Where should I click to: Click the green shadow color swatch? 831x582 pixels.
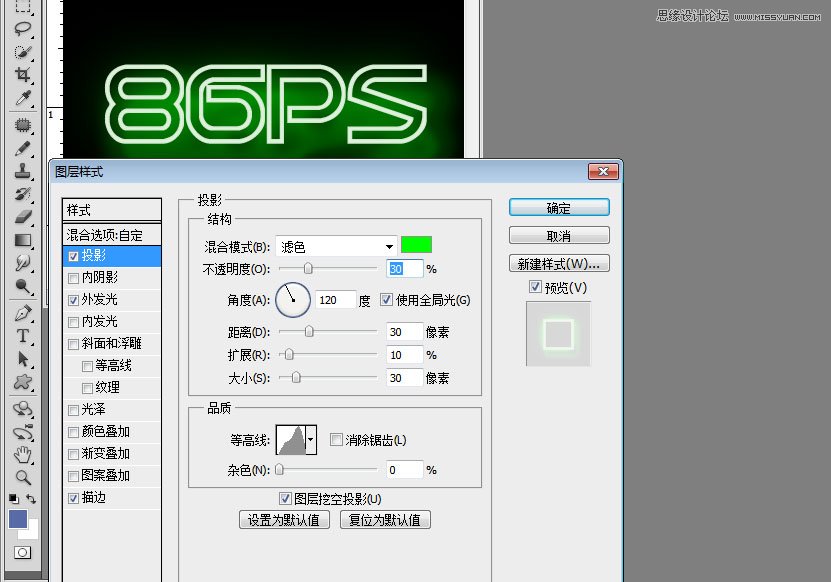click(416, 245)
